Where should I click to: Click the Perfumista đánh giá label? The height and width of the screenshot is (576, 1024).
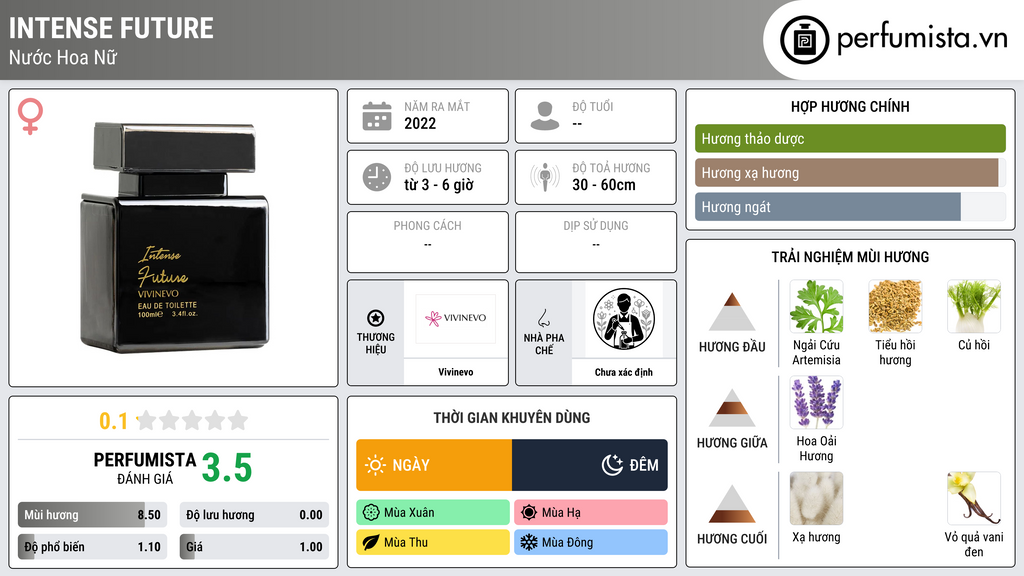coord(145,468)
